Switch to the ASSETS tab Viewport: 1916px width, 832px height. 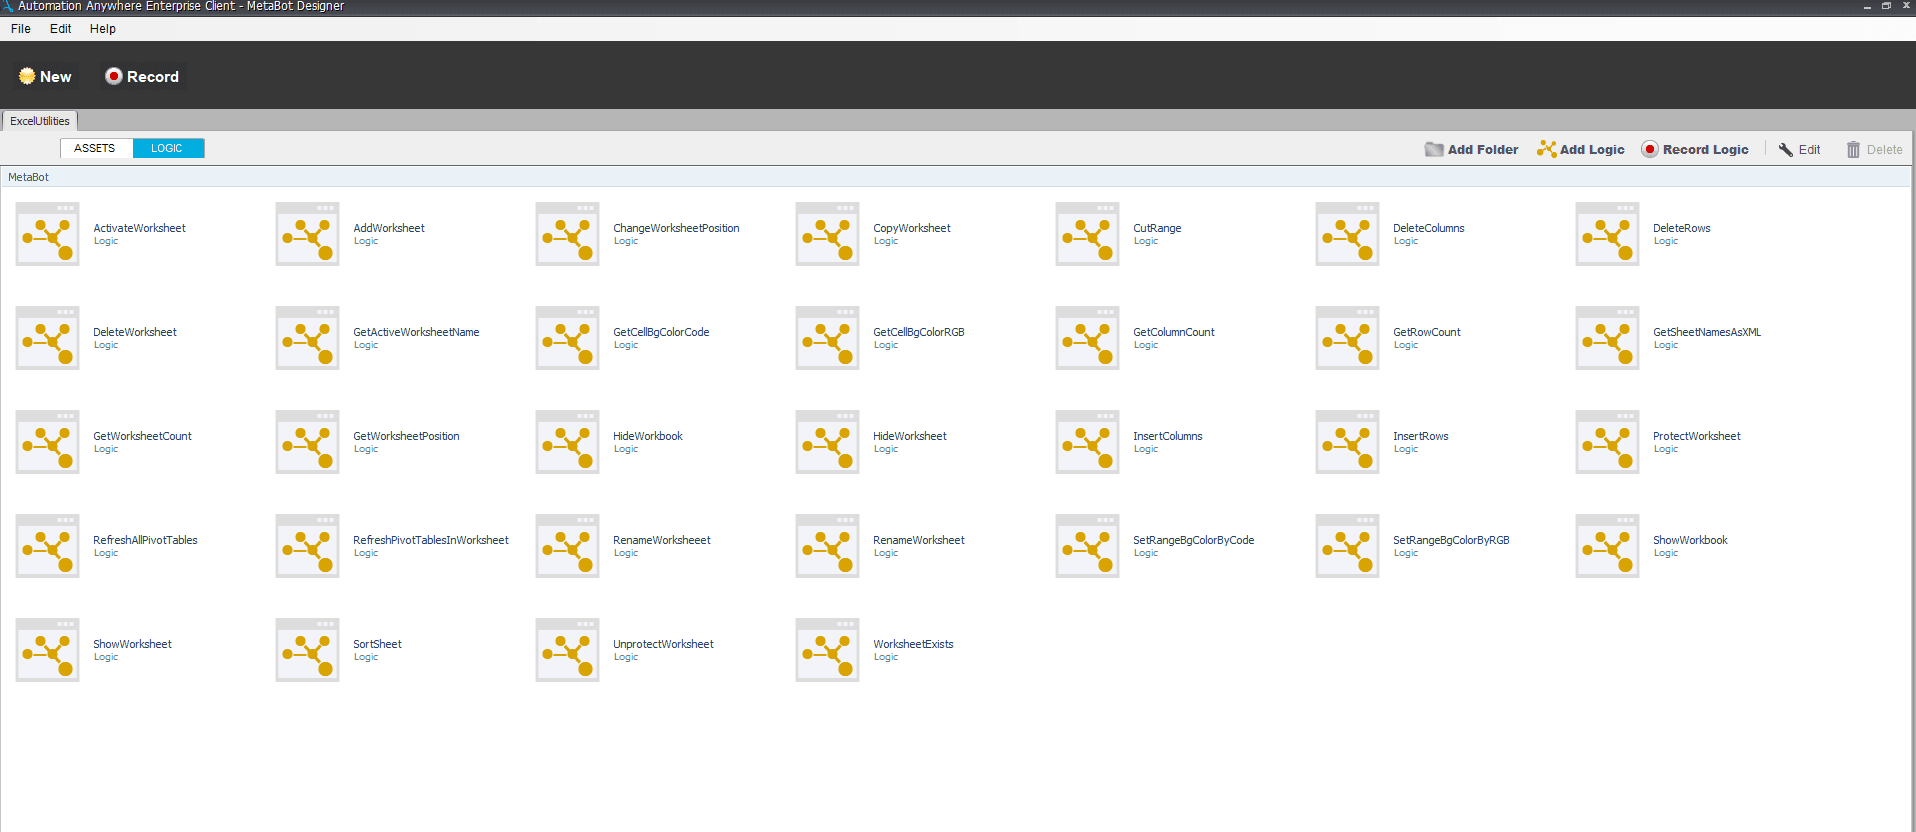pyautogui.click(x=95, y=148)
